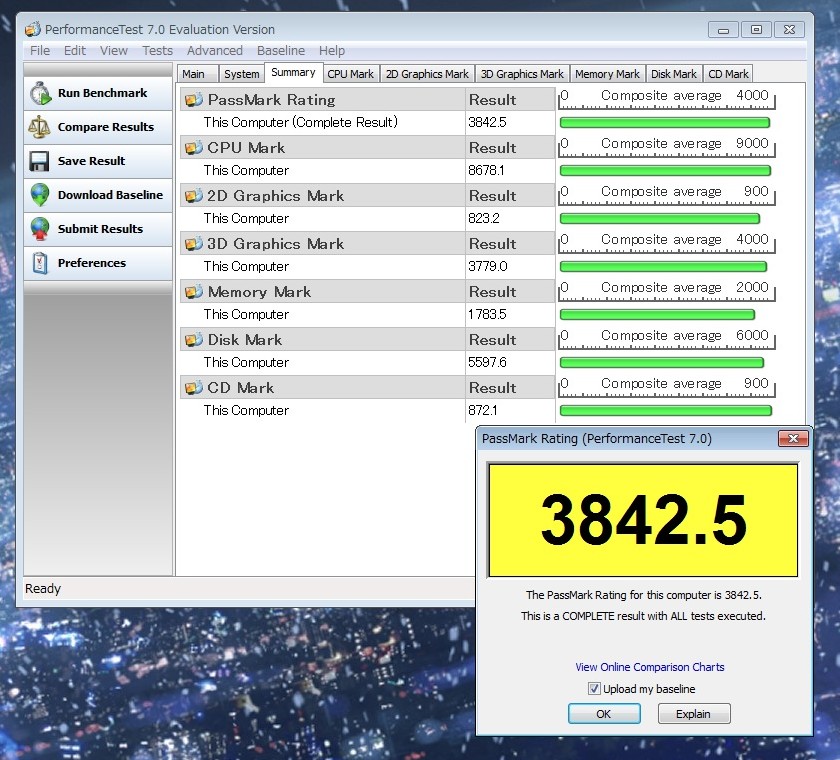Click the PassMark Rating green result bar
This screenshot has height=760, width=840.
click(x=665, y=123)
